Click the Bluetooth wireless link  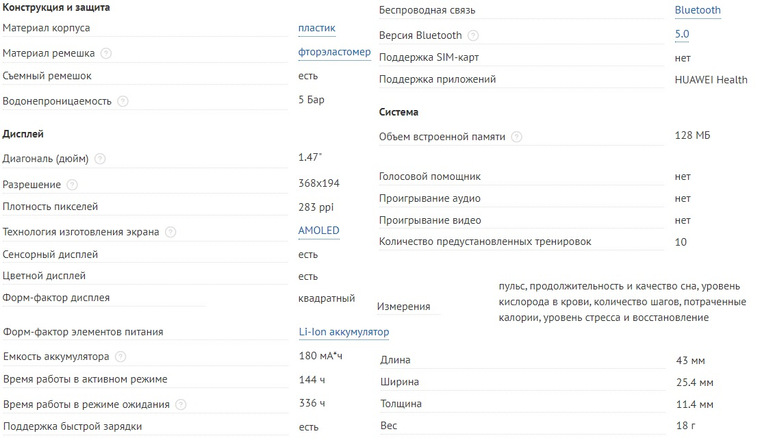(x=697, y=10)
